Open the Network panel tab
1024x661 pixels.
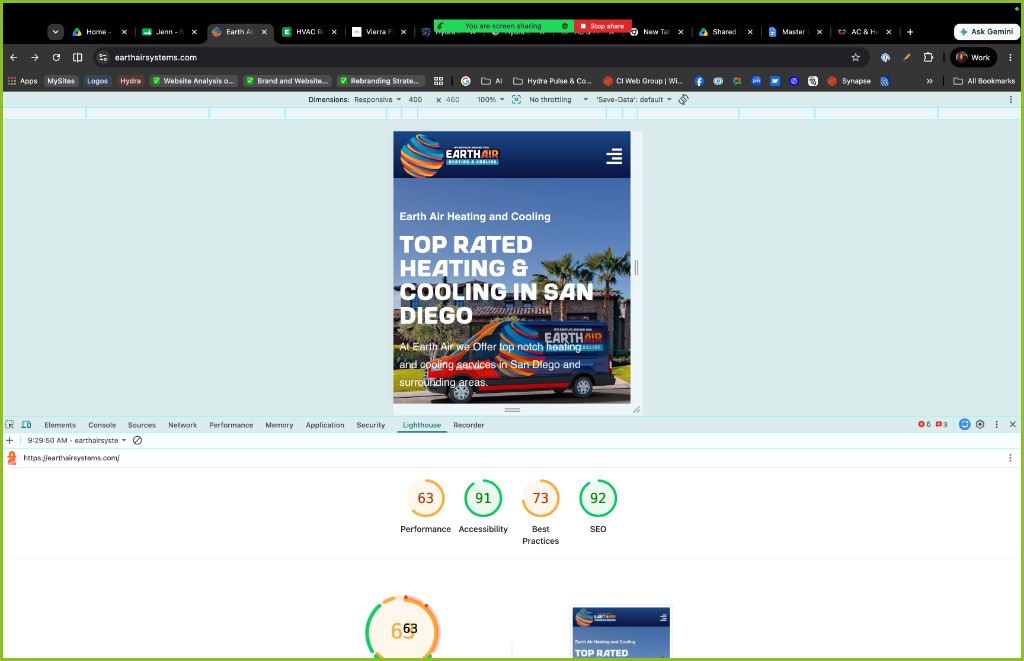pyautogui.click(x=182, y=425)
